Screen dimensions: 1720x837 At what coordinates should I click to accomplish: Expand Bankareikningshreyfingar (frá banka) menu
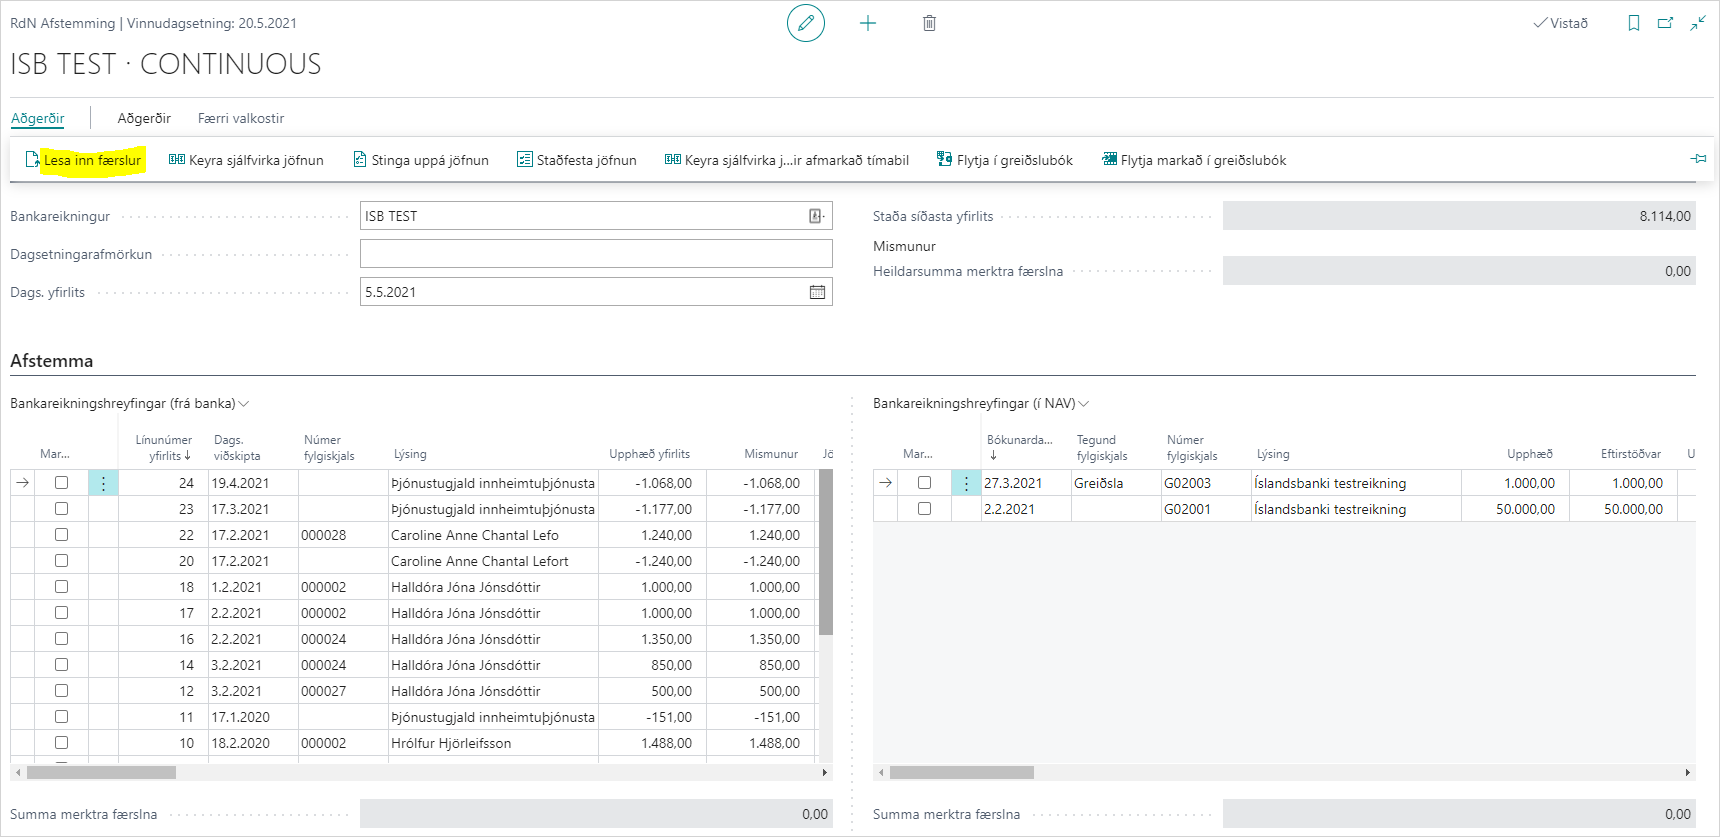pos(130,403)
